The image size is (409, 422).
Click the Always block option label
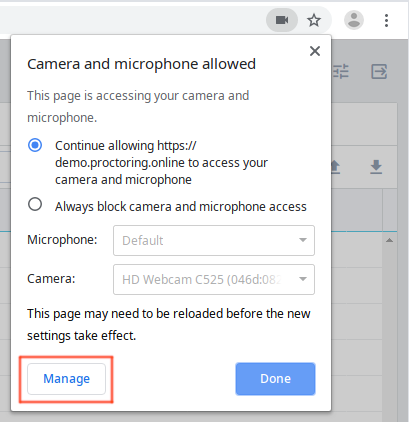point(181,207)
